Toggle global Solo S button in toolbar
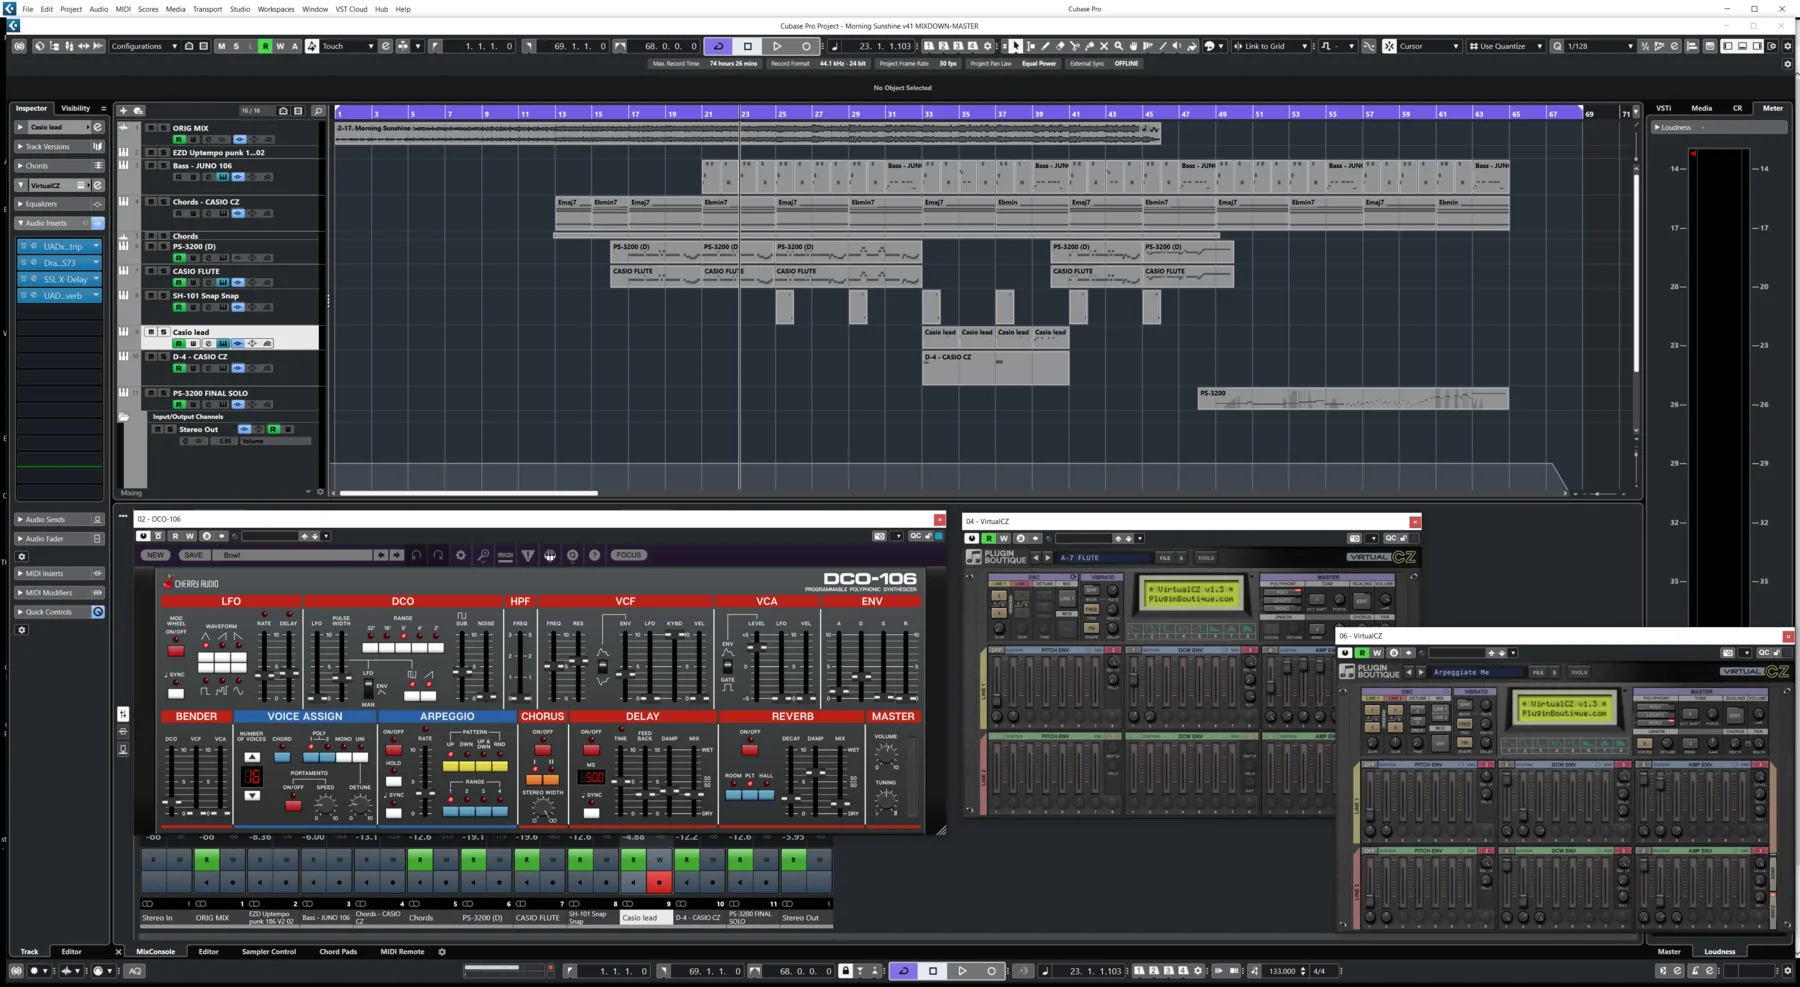 click(236, 46)
